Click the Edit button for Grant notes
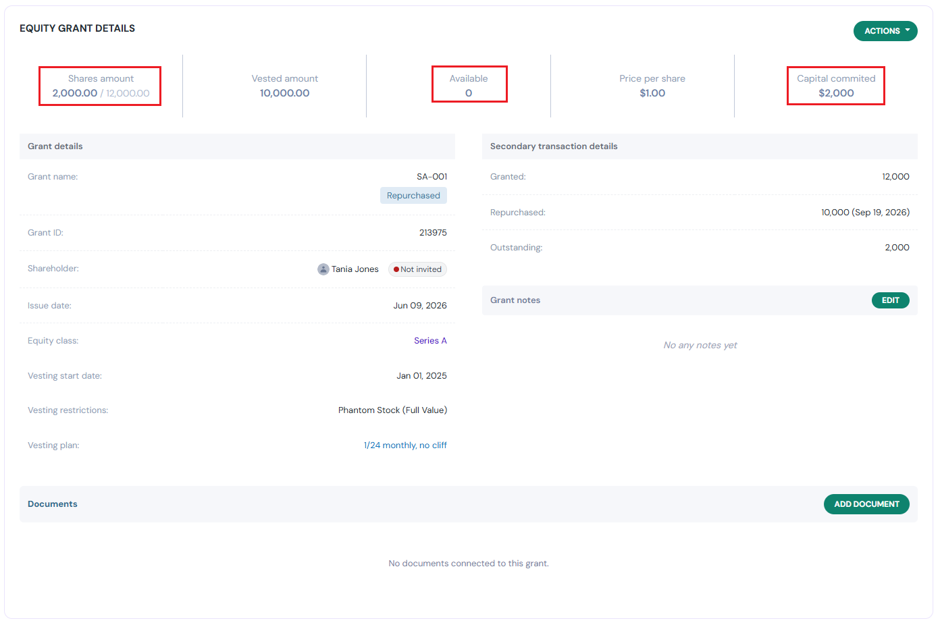 pos(890,300)
